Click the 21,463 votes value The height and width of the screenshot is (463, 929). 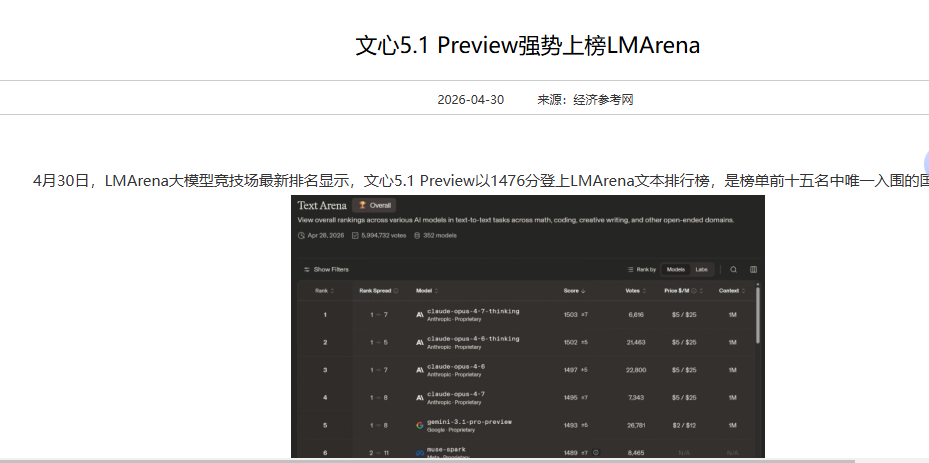[636, 343]
